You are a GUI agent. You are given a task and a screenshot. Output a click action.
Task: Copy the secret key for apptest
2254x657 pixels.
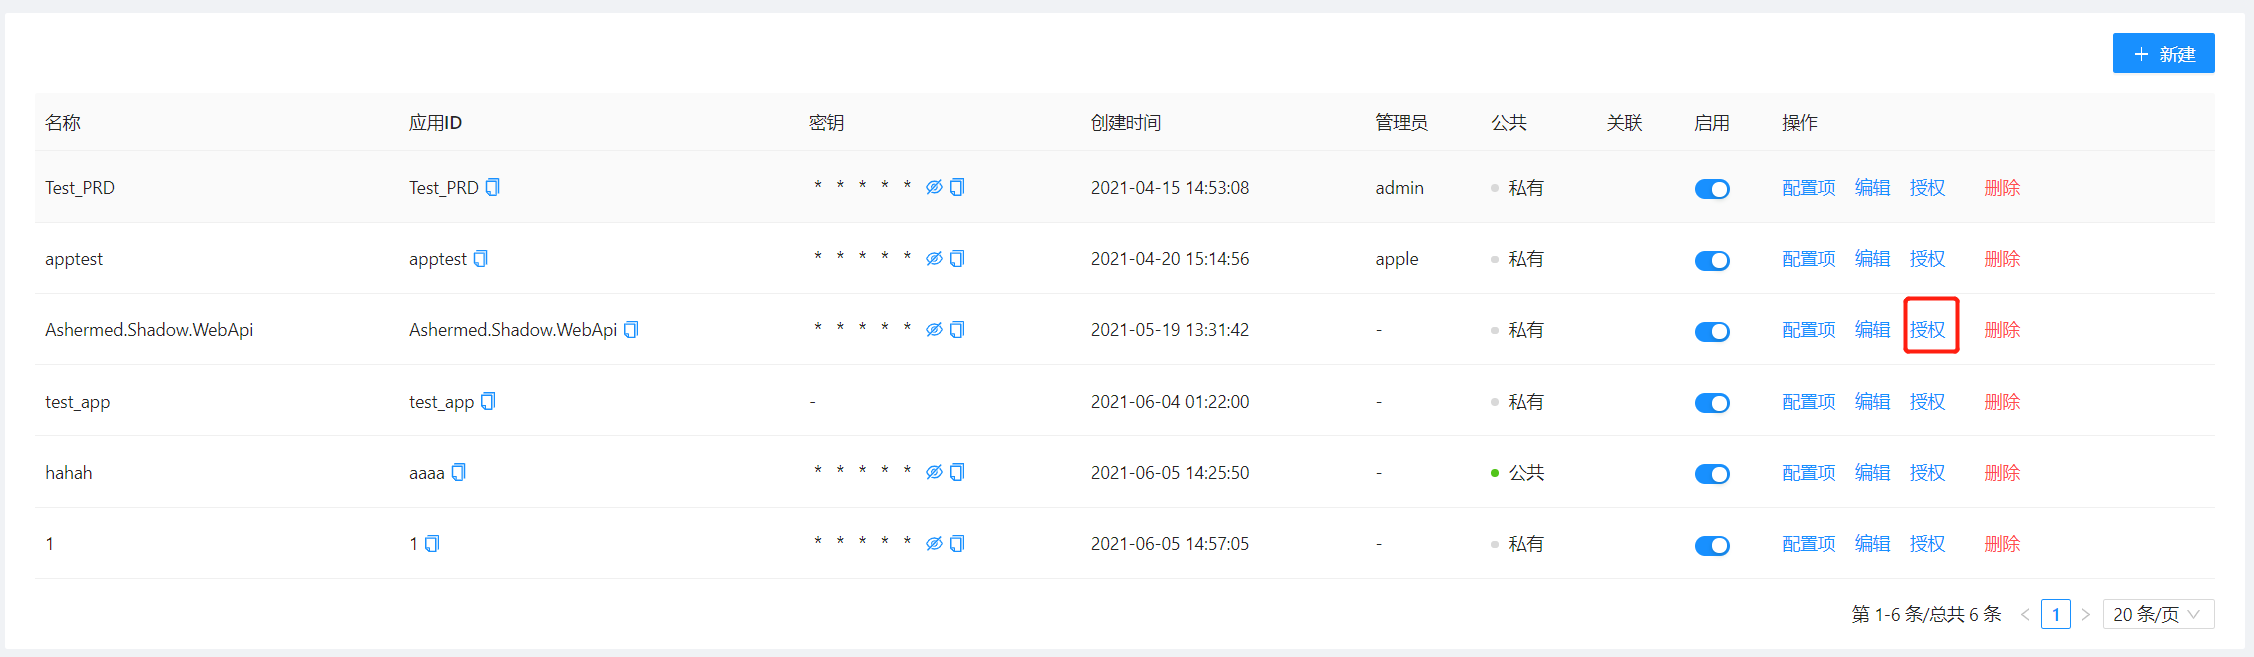coord(957,258)
